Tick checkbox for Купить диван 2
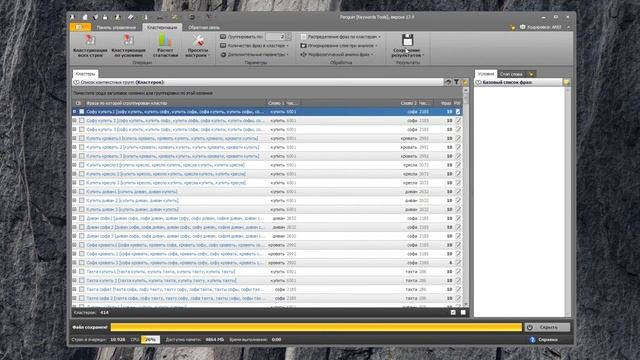Image resolution: width=640 pixels, height=360 pixels. coord(82,200)
